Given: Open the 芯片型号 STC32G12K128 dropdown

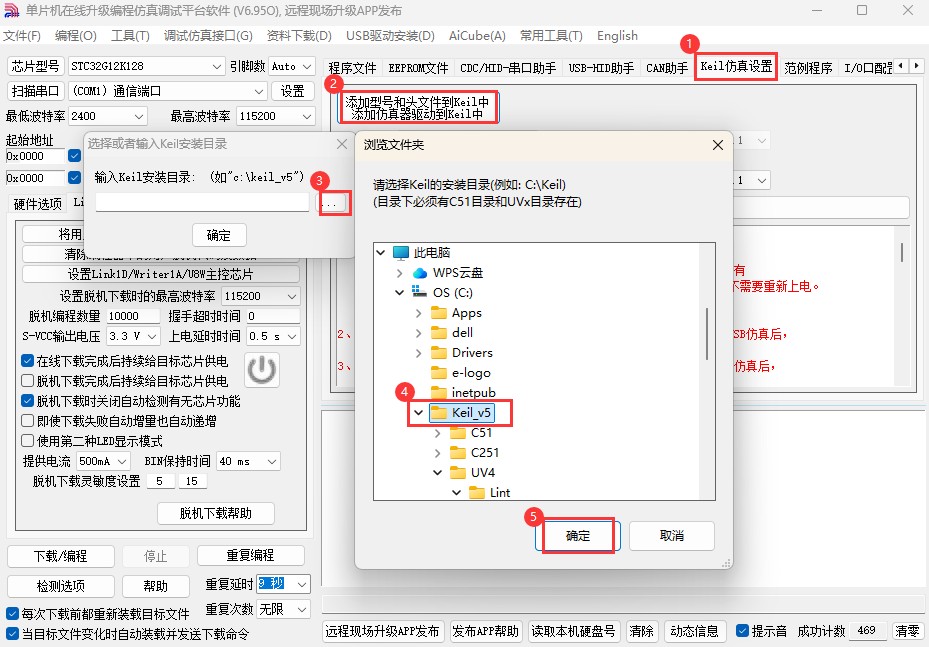Looking at the screenshot, I should pos(147,66).
